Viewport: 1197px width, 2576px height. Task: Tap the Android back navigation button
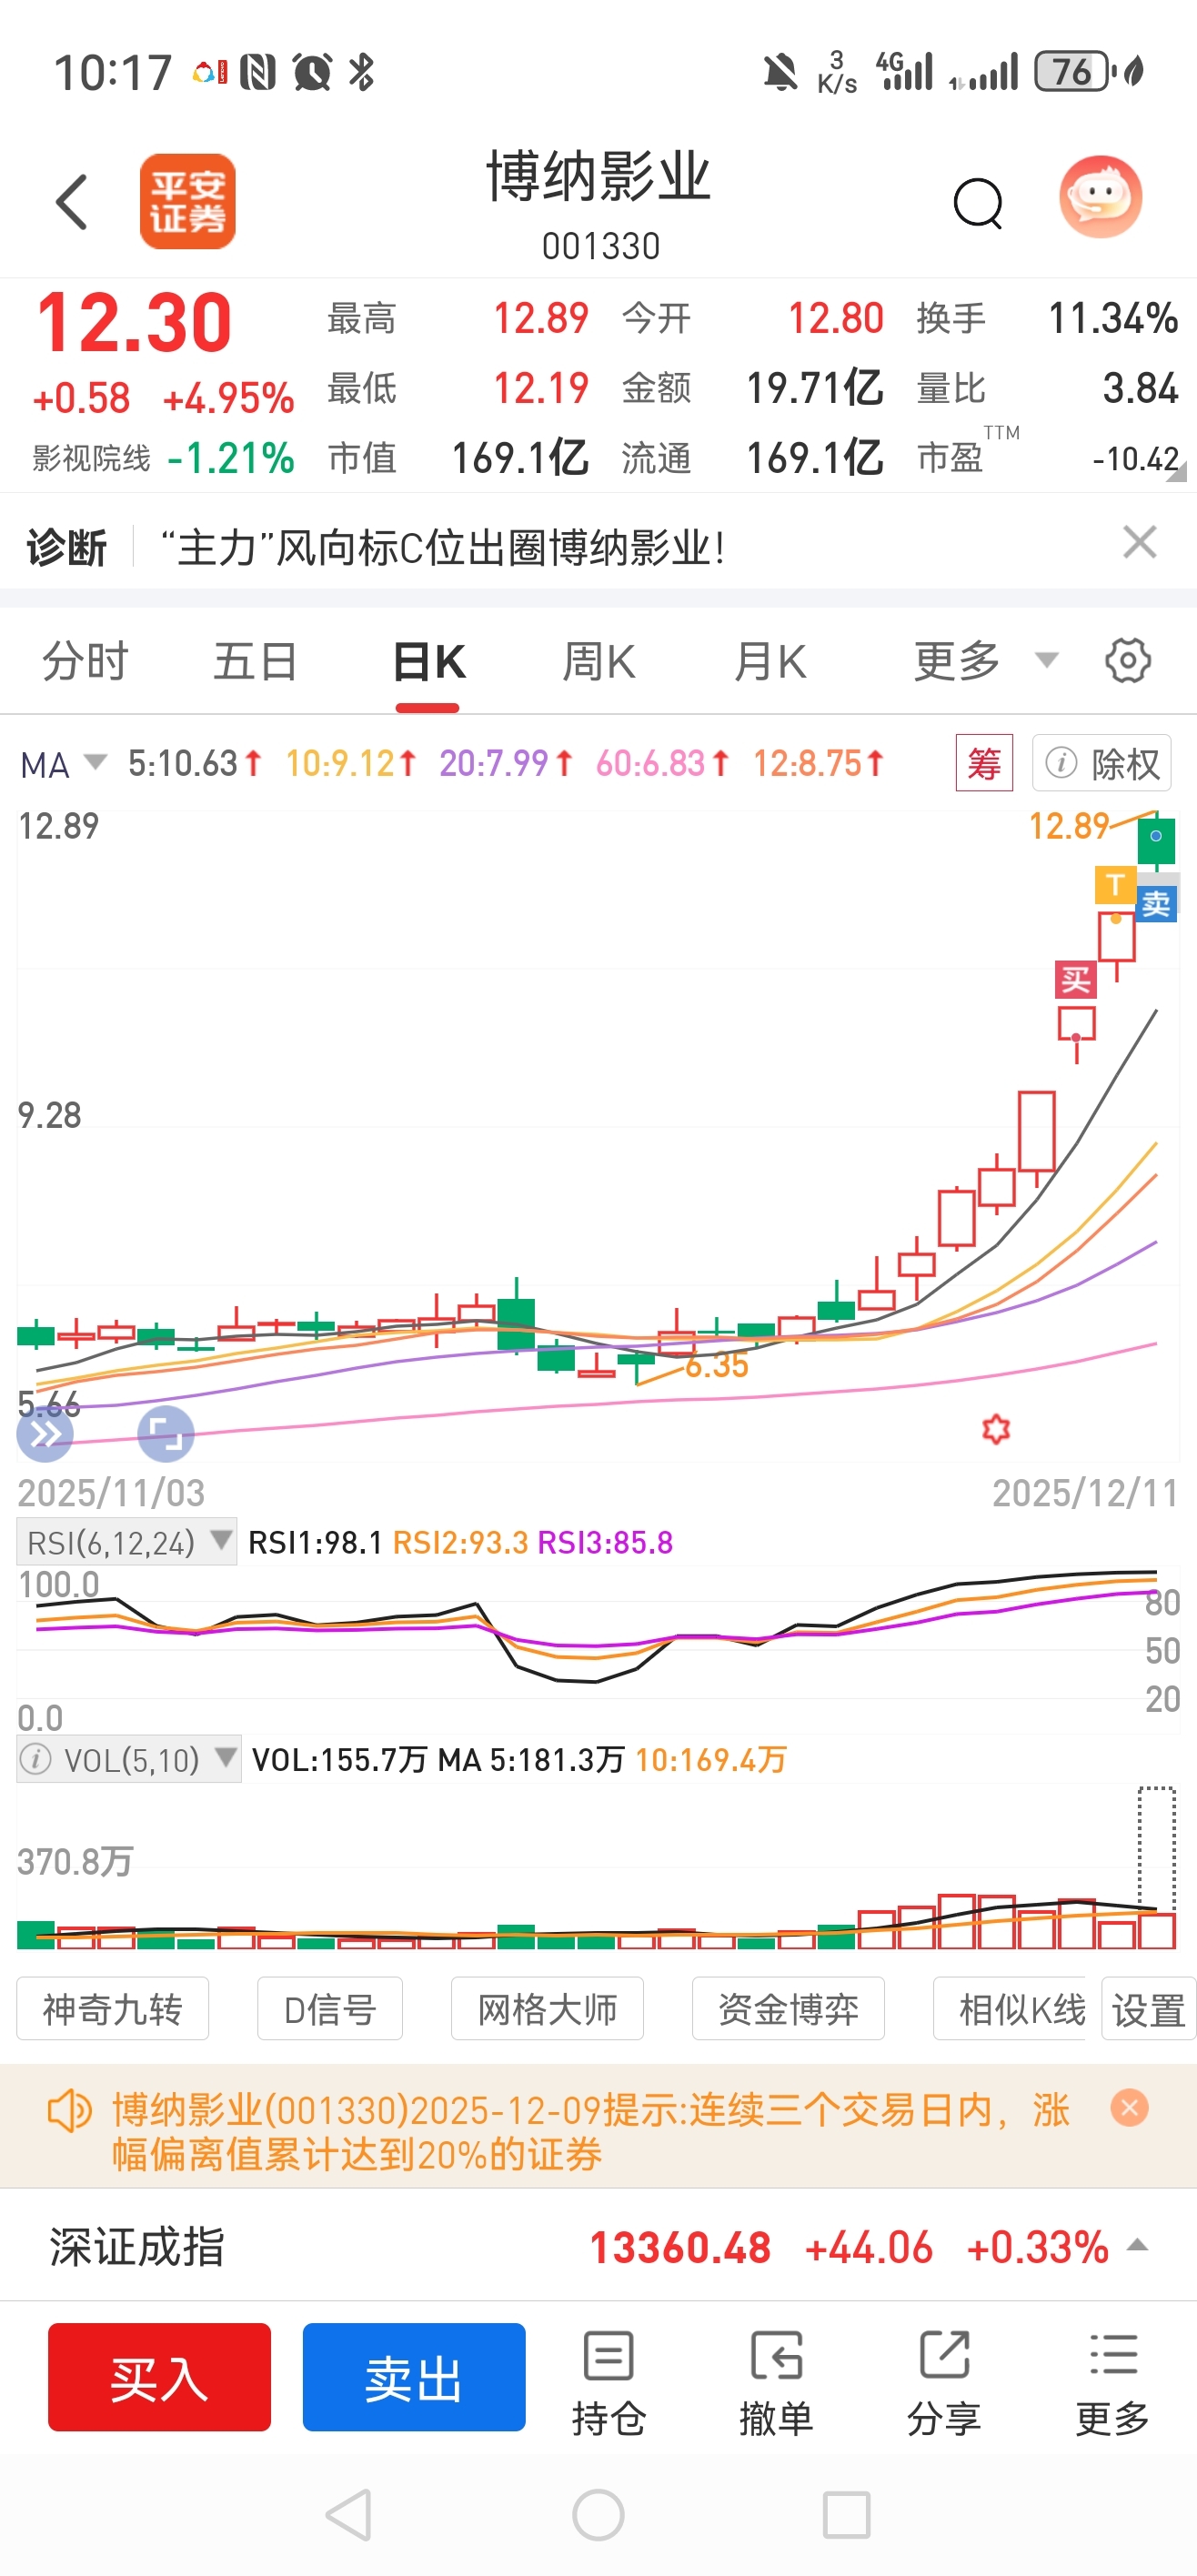point(350,2514)
